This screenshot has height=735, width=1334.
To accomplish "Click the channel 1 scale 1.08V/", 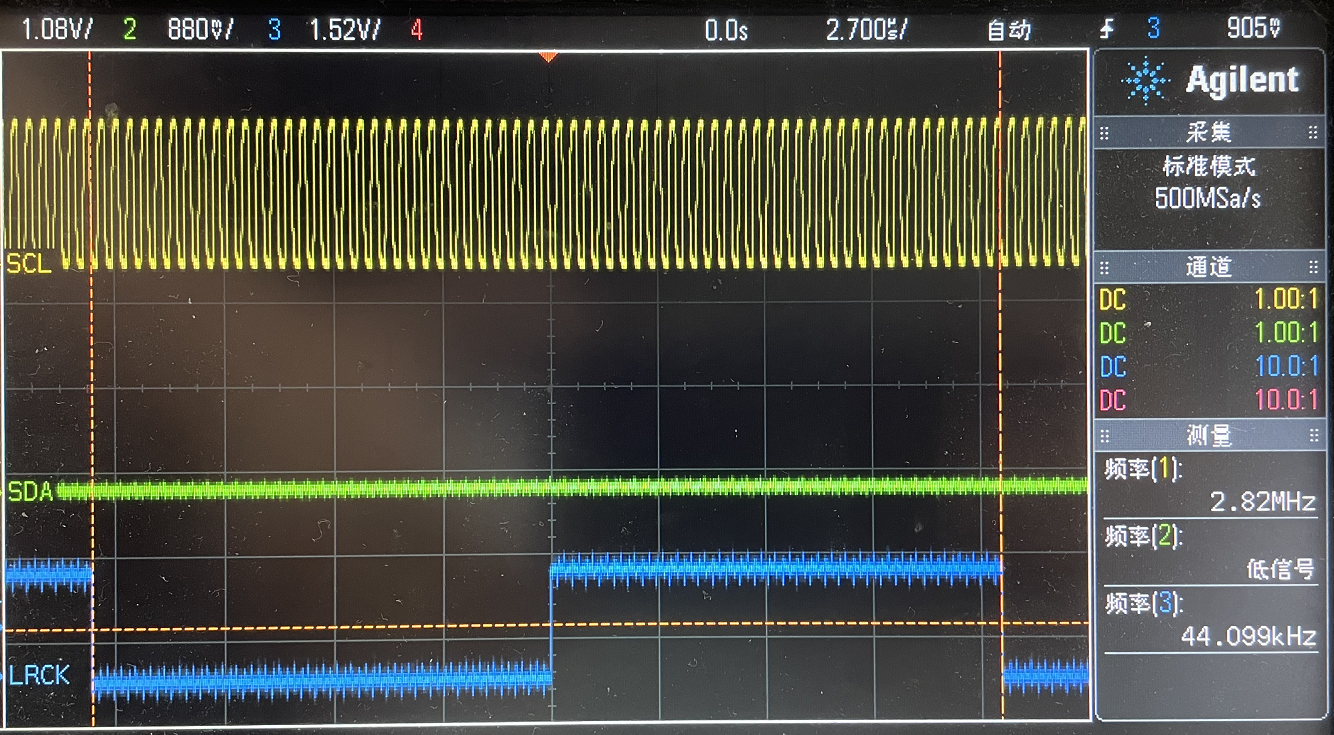I will 58,30.
